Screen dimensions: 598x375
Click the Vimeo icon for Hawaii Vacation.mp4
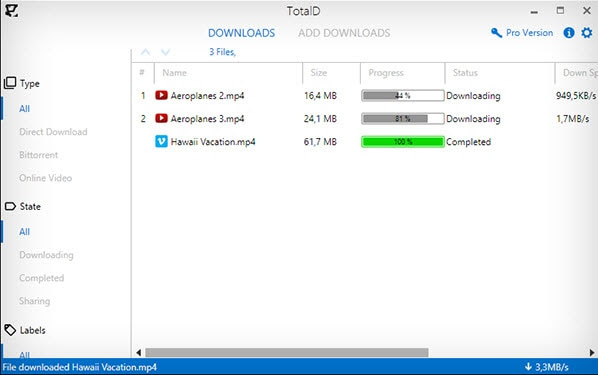(161, 142)
